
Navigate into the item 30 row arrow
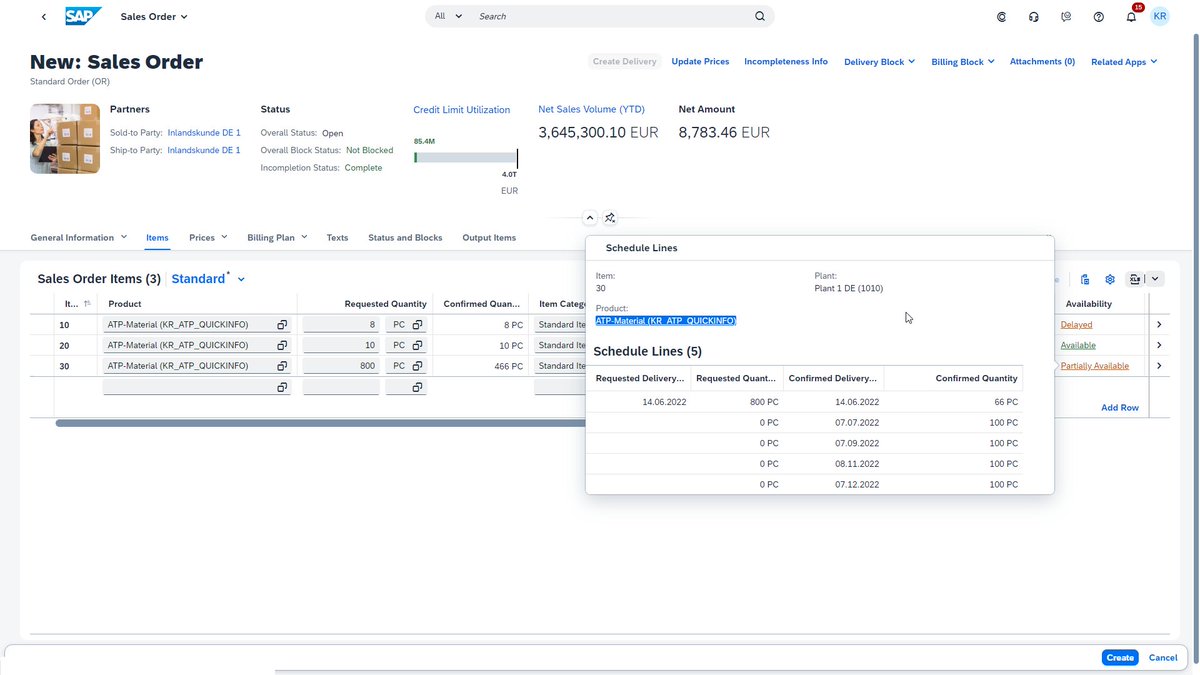pyautogui.click(x=1159, y=366)
